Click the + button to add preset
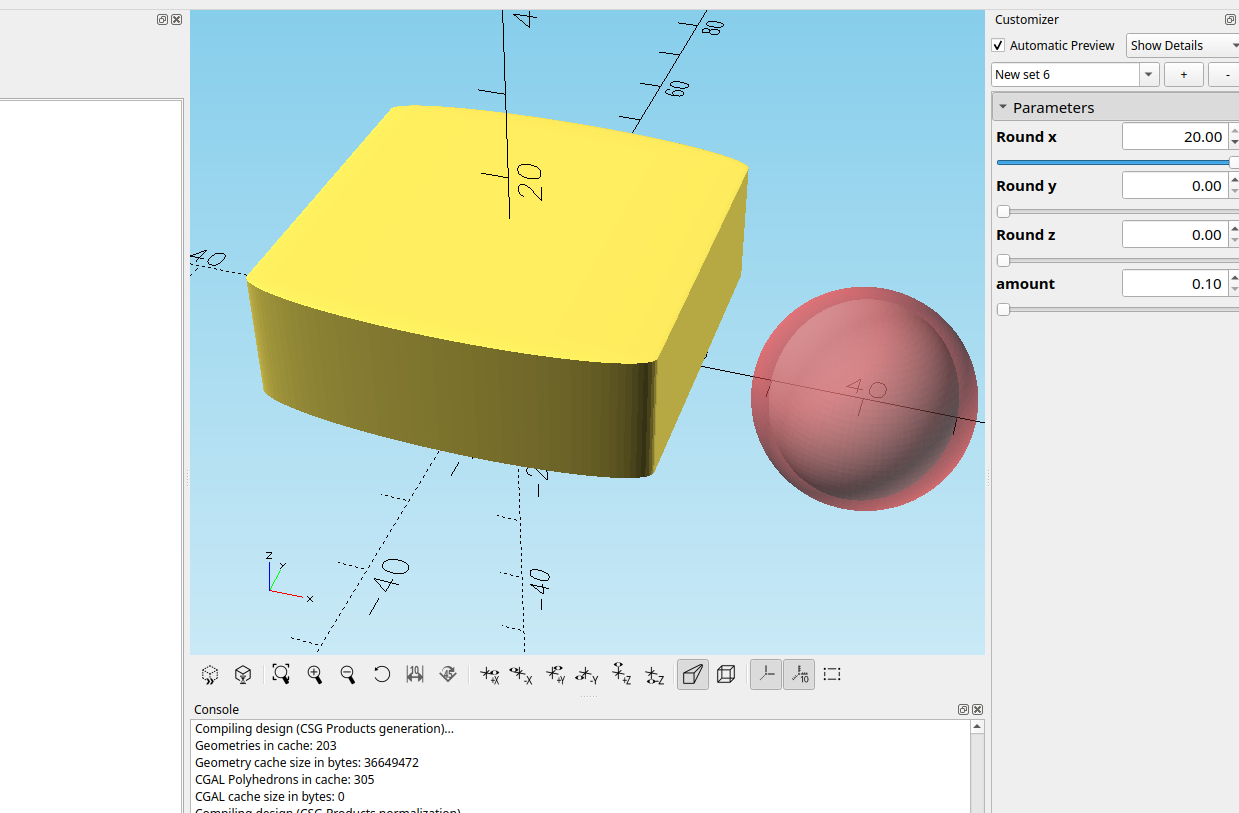This screenshot has height=813, width=1239. pyautogui.click(x=1184, y=75)
